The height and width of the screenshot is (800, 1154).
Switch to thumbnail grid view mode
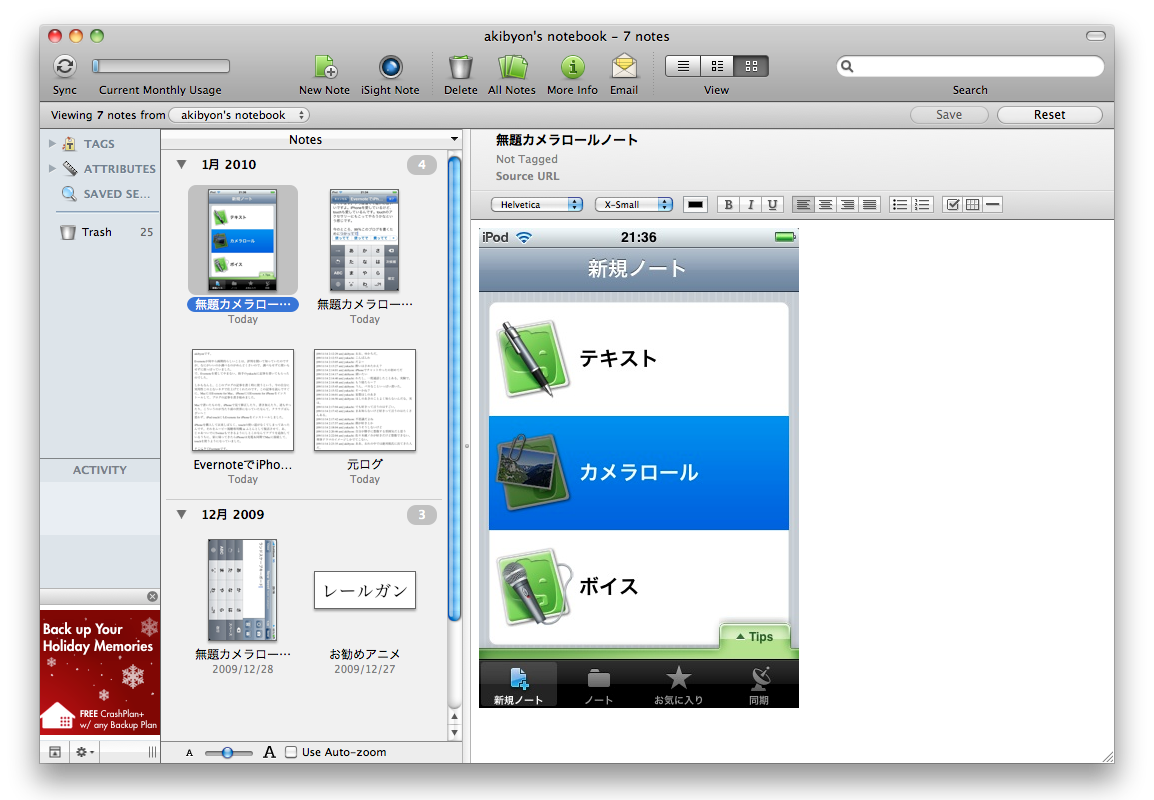point(751,66)
